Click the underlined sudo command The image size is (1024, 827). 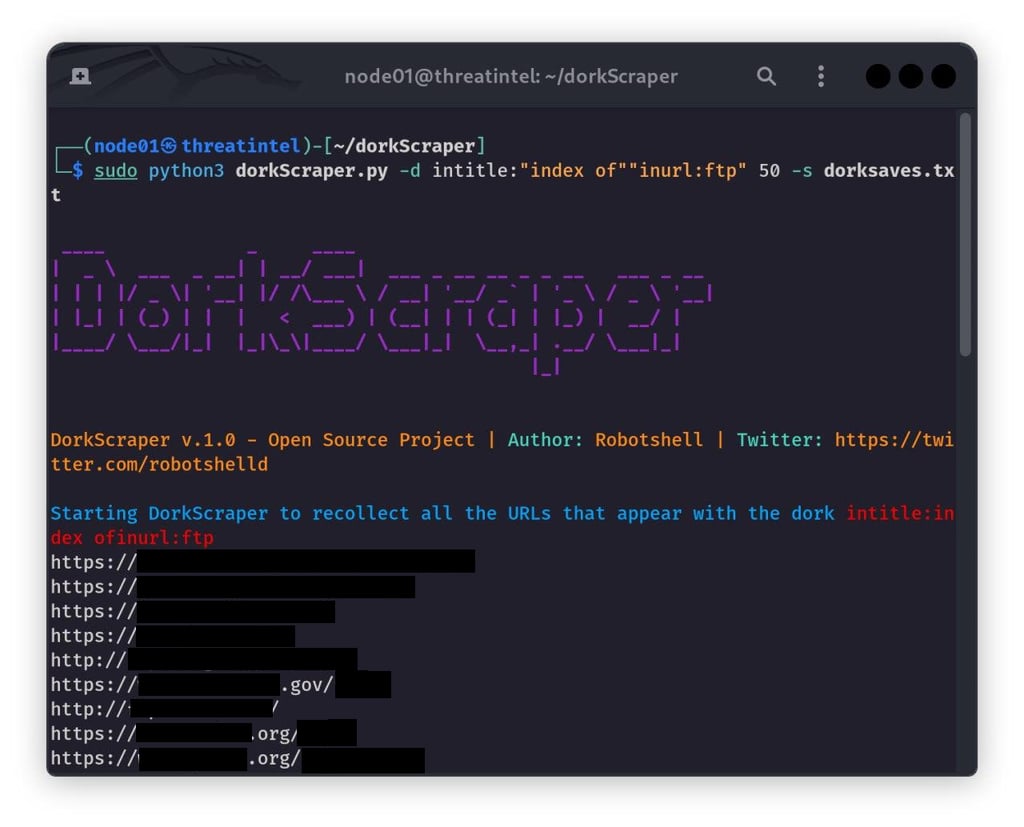[116, 170]
